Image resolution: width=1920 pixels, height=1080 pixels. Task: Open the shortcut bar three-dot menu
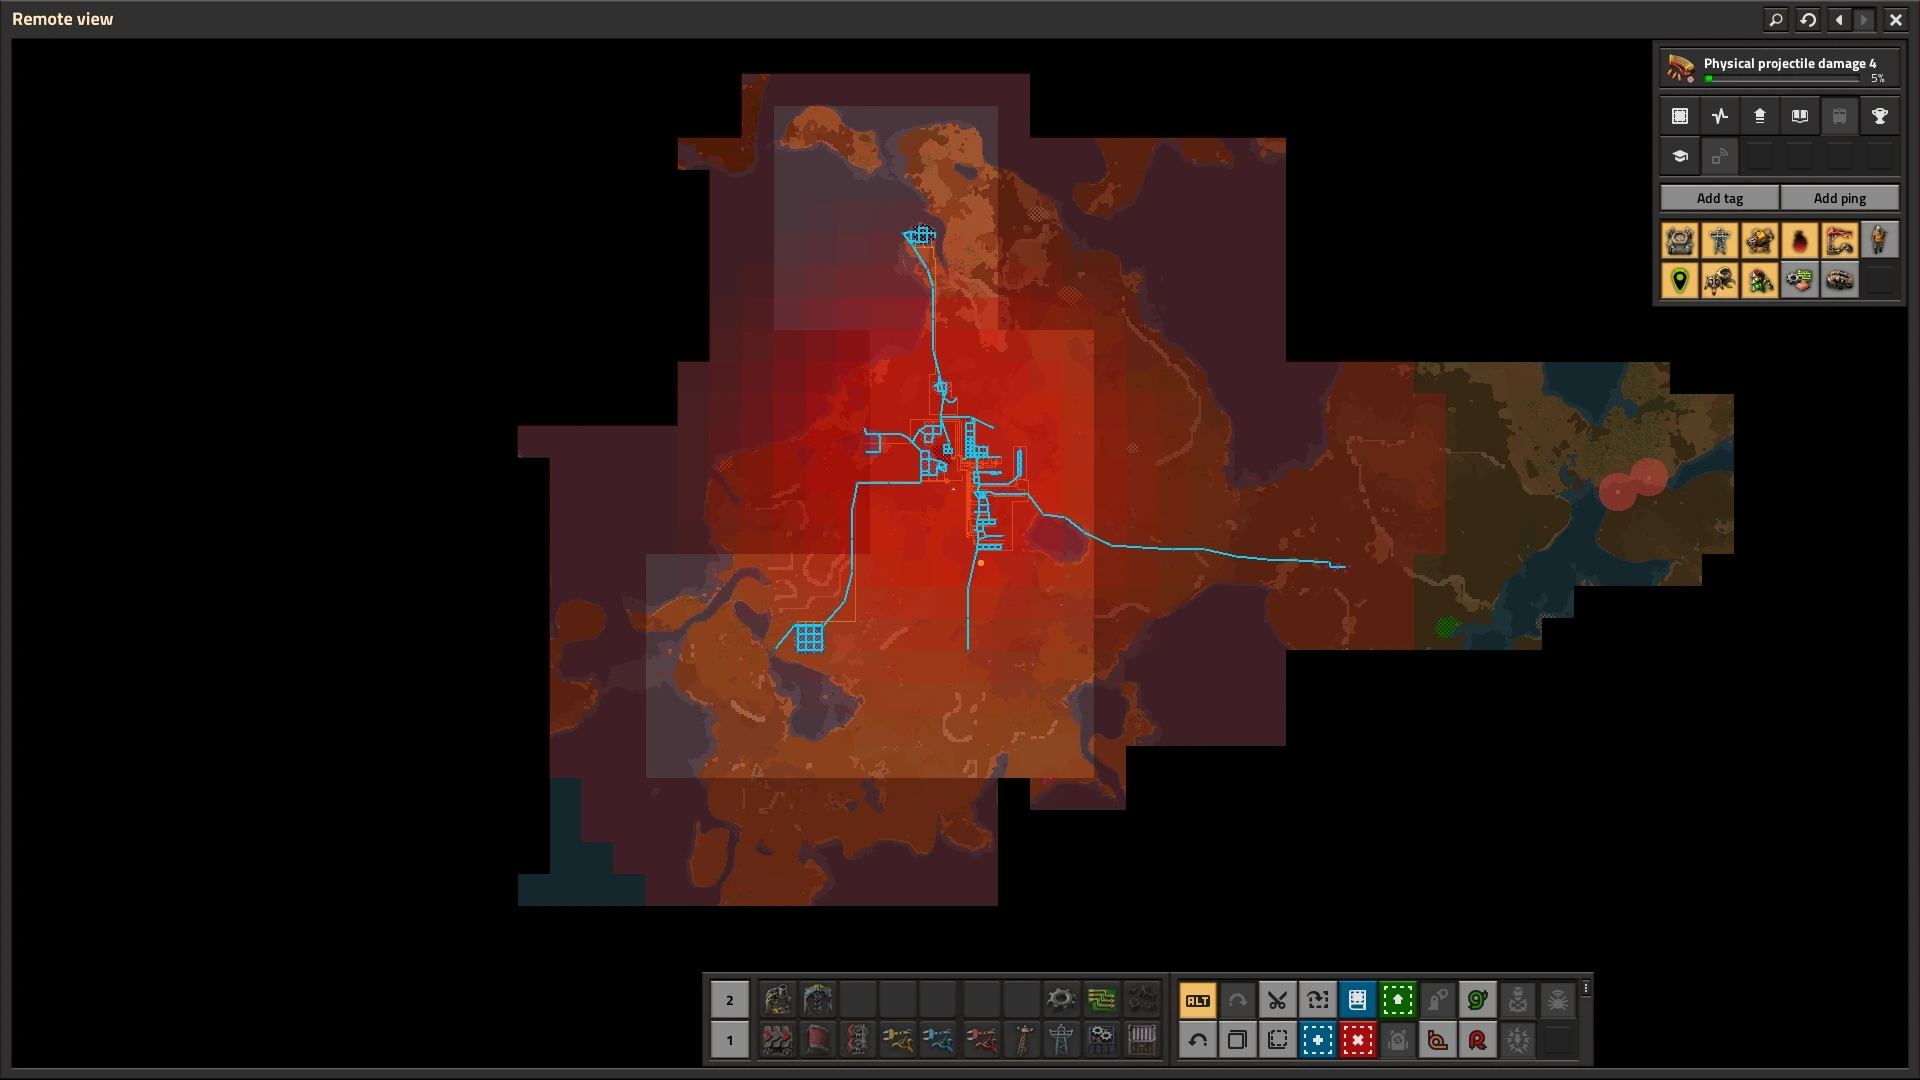click(x=1586, y=988)
